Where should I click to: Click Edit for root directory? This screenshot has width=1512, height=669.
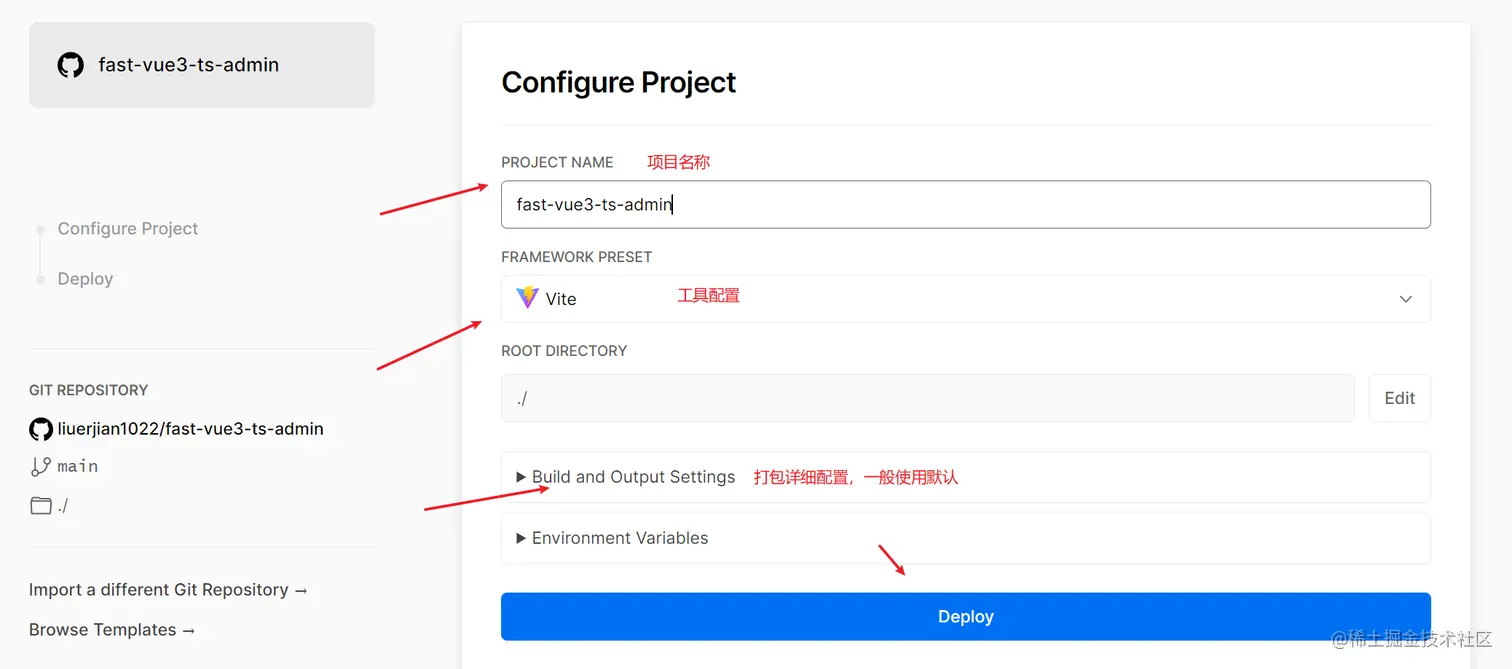1399,398
